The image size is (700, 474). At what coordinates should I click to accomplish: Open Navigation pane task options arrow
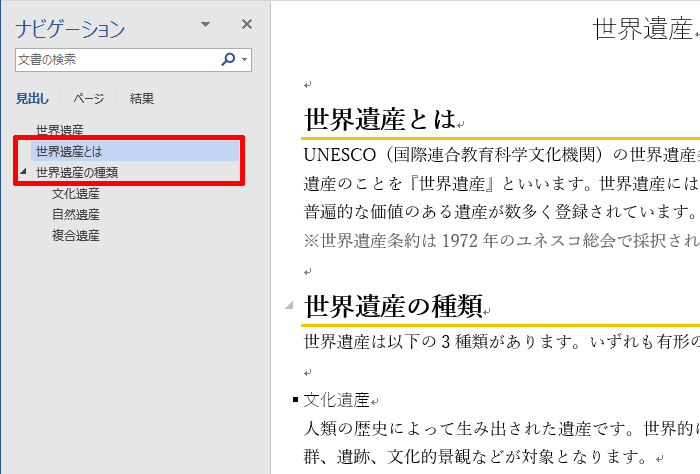[205, 24]
